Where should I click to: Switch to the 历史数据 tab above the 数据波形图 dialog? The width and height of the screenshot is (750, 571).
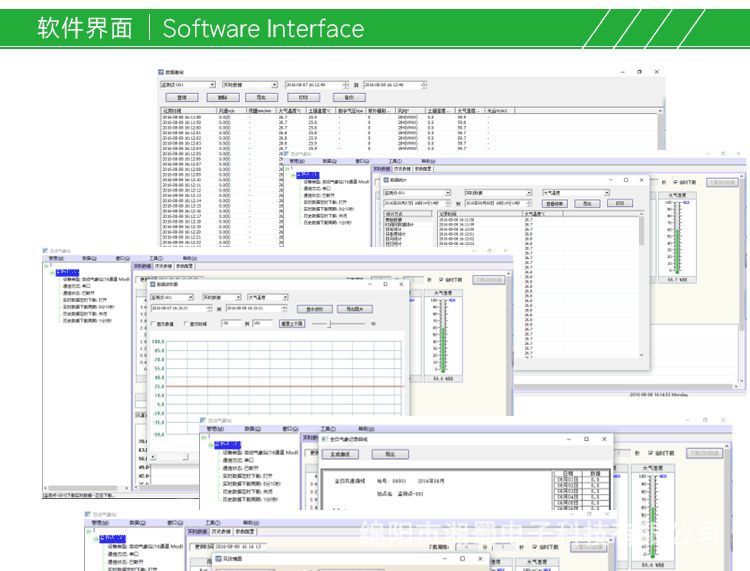pos(164,266)
